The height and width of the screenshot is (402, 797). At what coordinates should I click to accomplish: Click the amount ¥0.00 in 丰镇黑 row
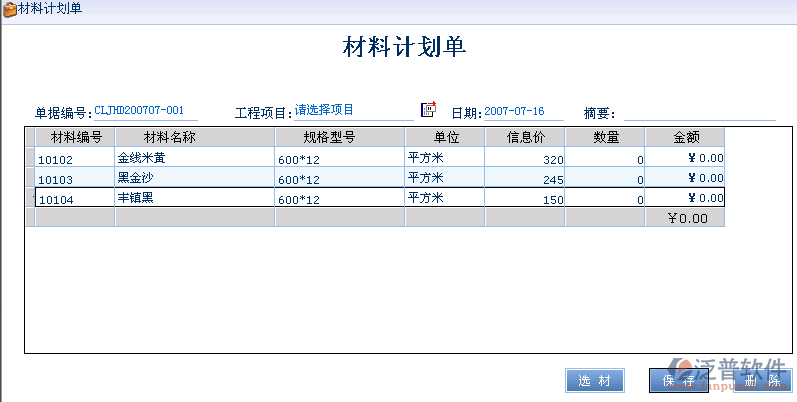pyautogui.click(x=685, y=198)
